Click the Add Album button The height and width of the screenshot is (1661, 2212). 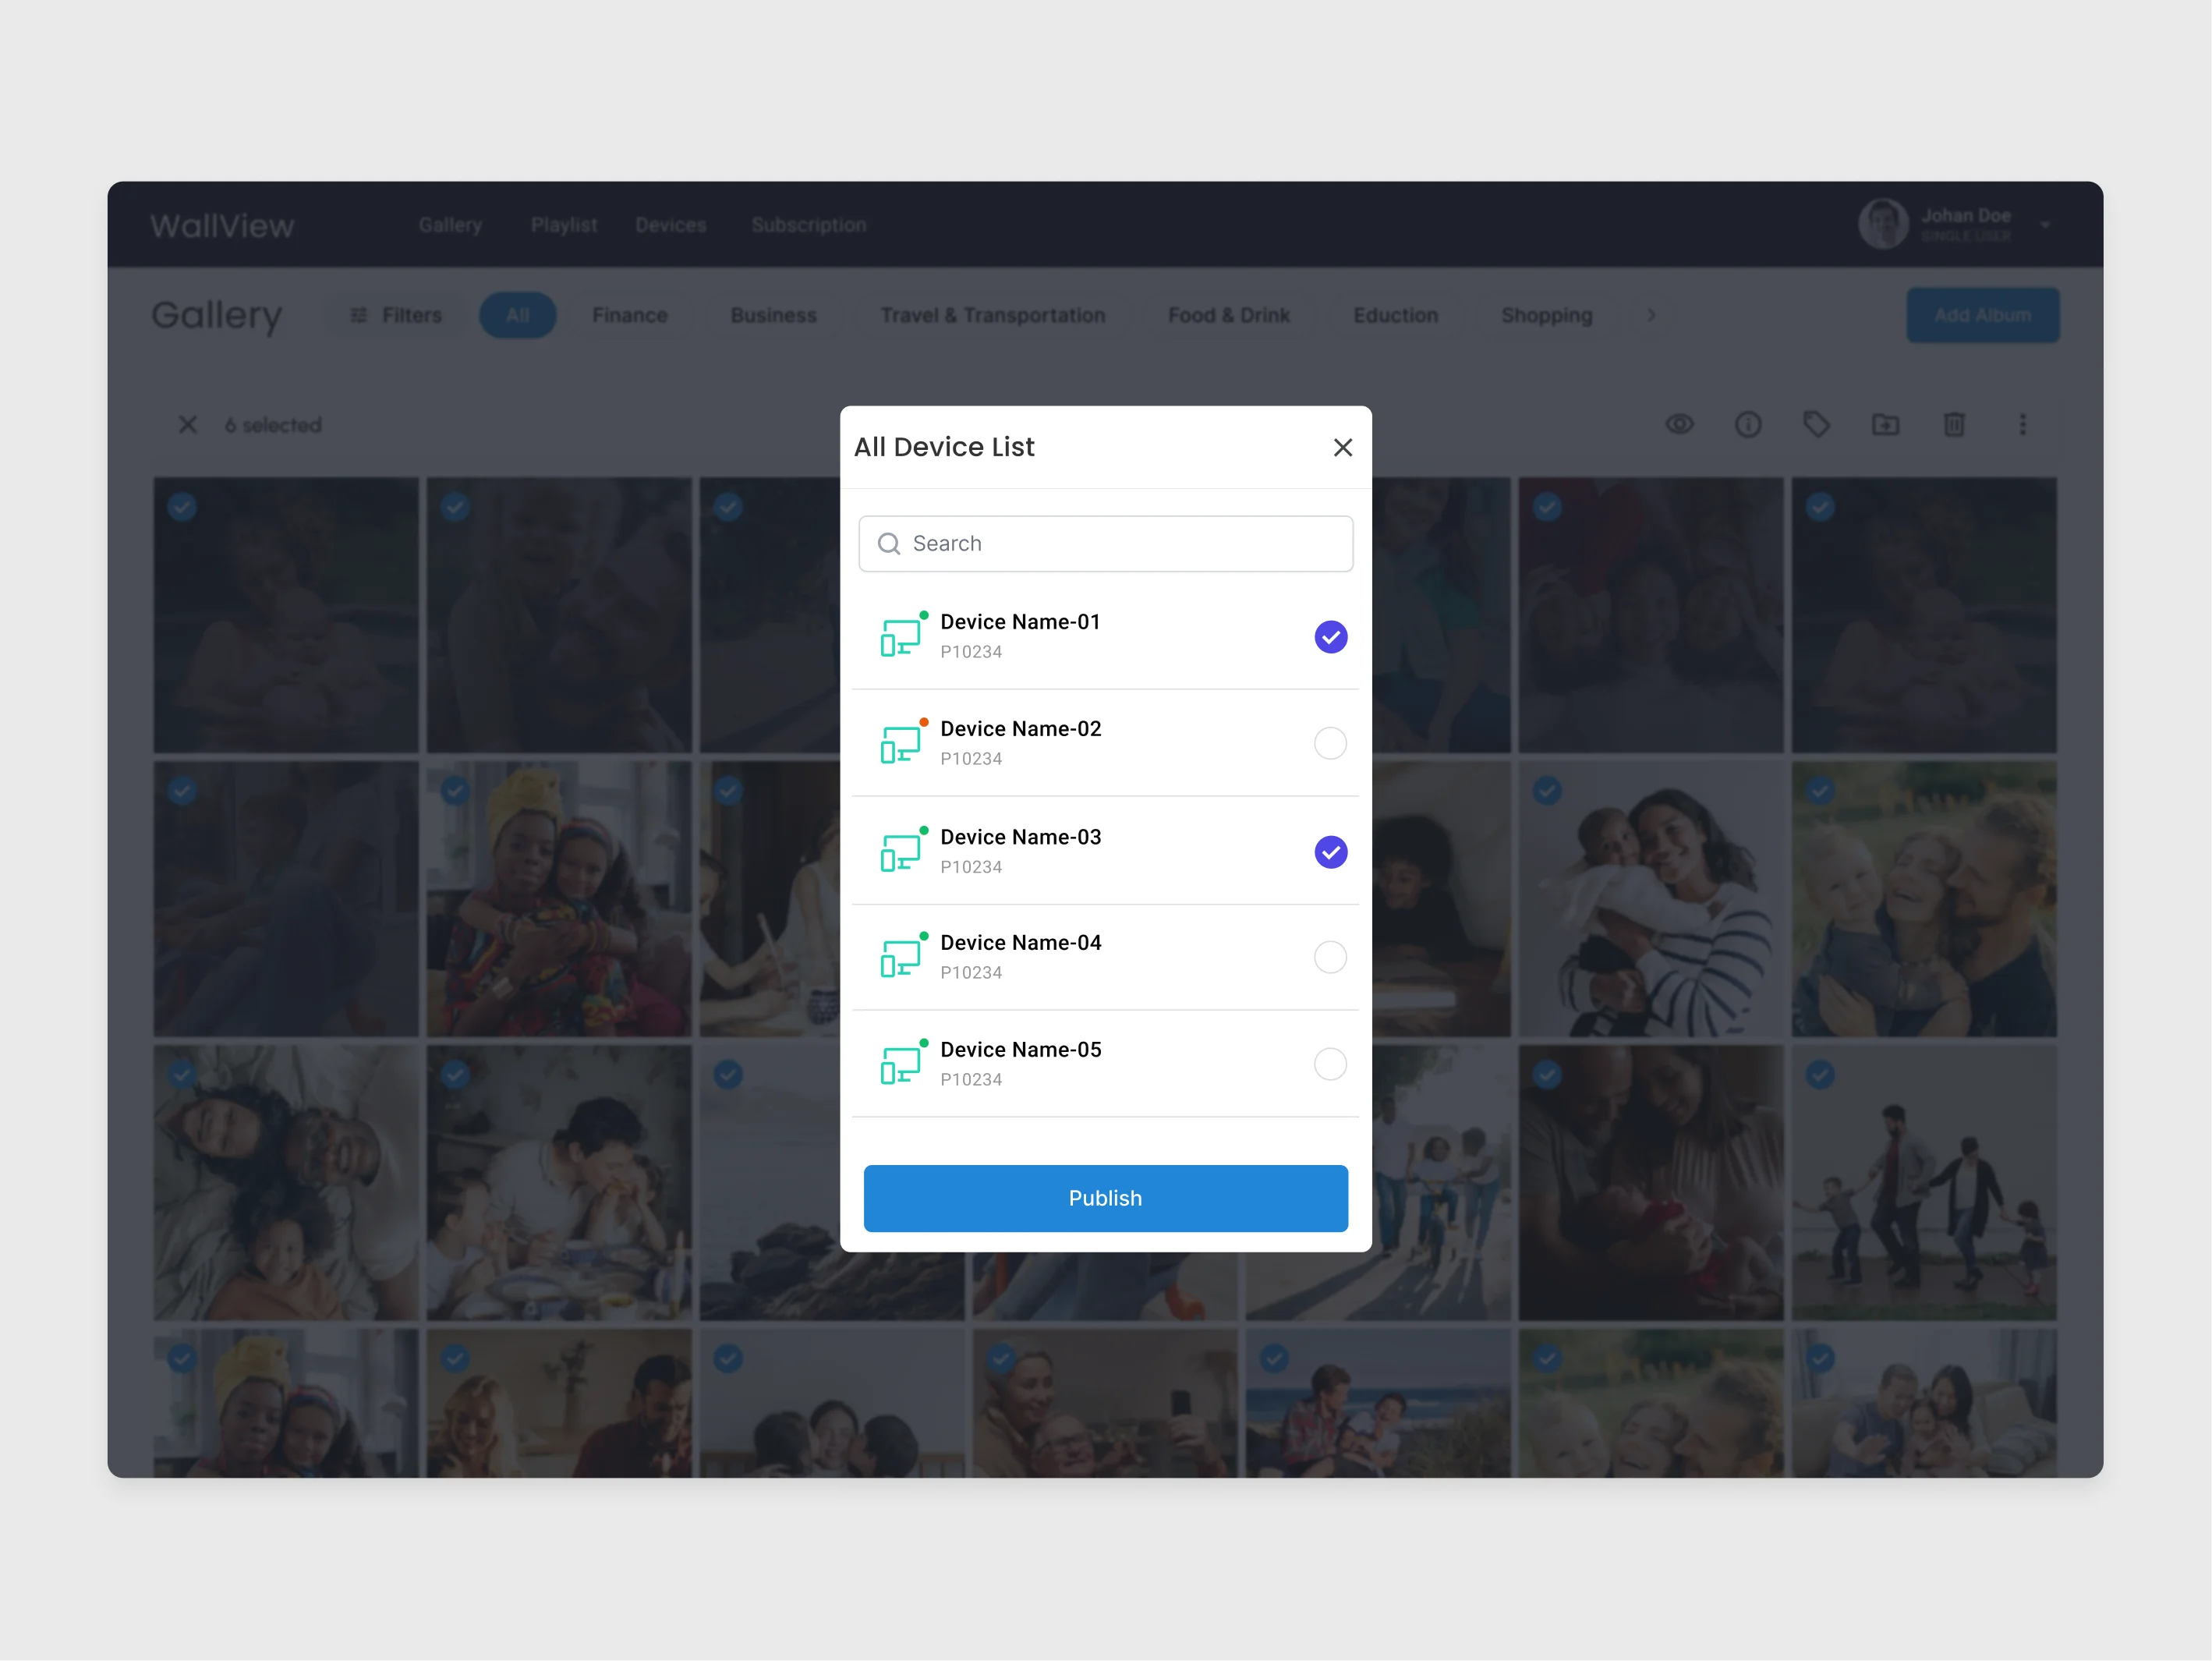click(1982, 315)
